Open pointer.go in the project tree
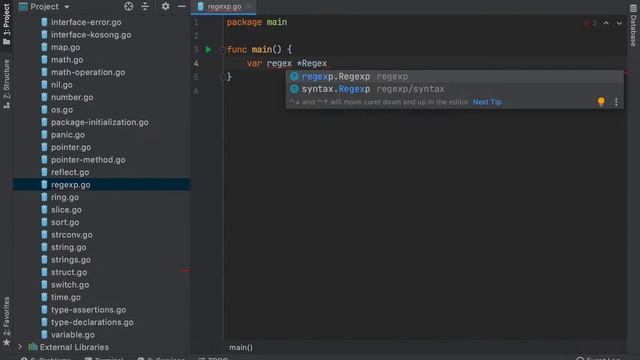 pos(71,147)
